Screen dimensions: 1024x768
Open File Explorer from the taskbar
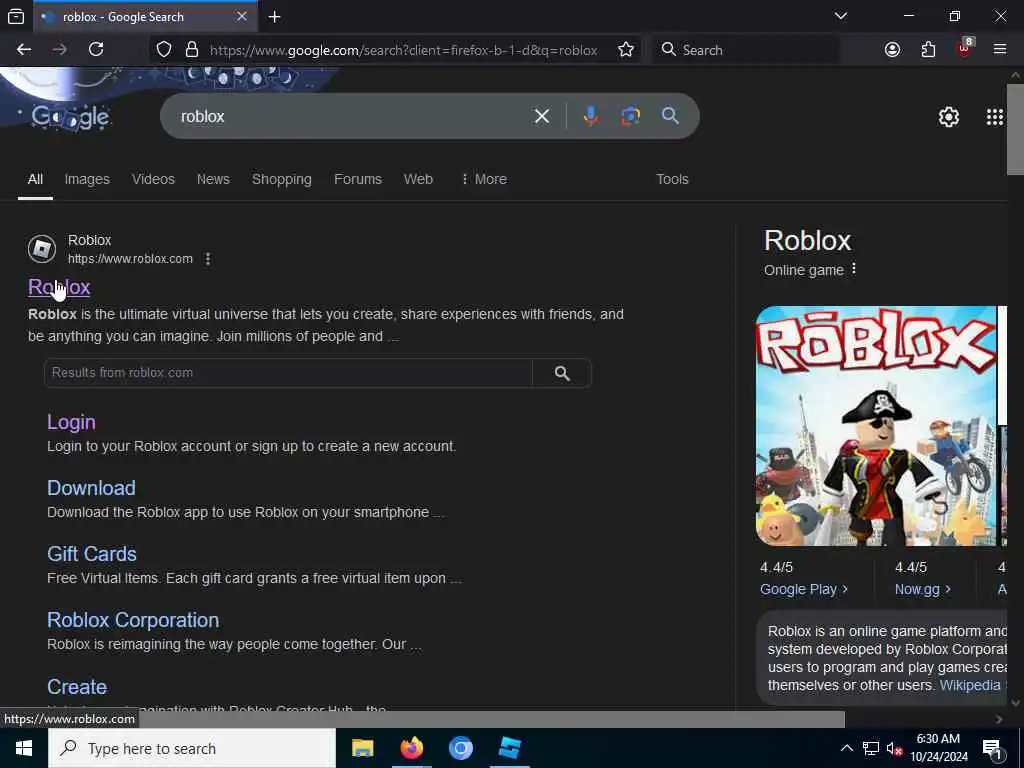click(x=362, y=748)
